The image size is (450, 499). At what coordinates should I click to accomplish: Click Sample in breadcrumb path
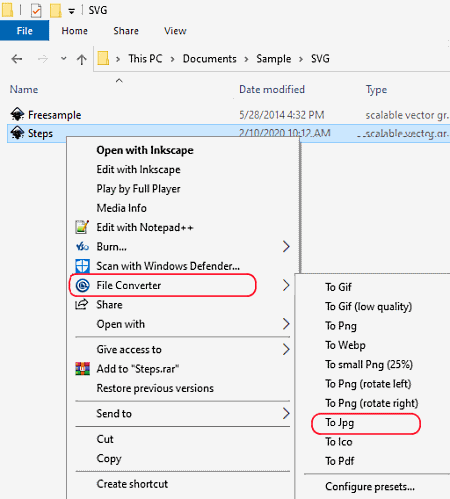pos(274,59)
